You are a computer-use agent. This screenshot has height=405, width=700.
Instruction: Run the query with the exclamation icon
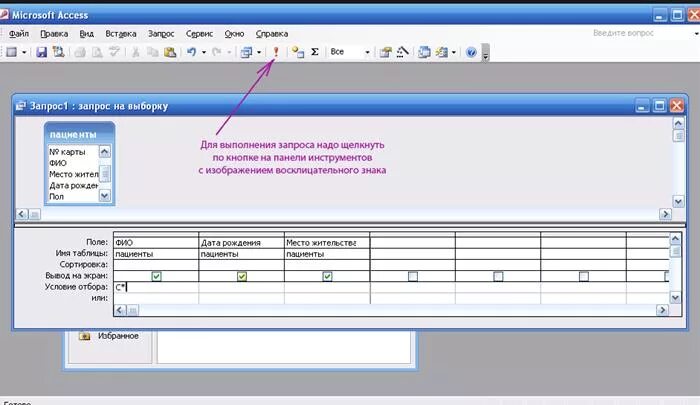click(276, 52)
